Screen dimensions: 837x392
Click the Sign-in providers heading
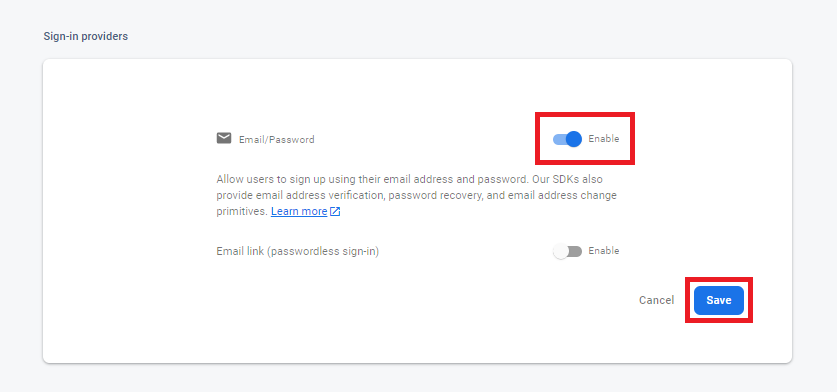(x=85, y=36)
